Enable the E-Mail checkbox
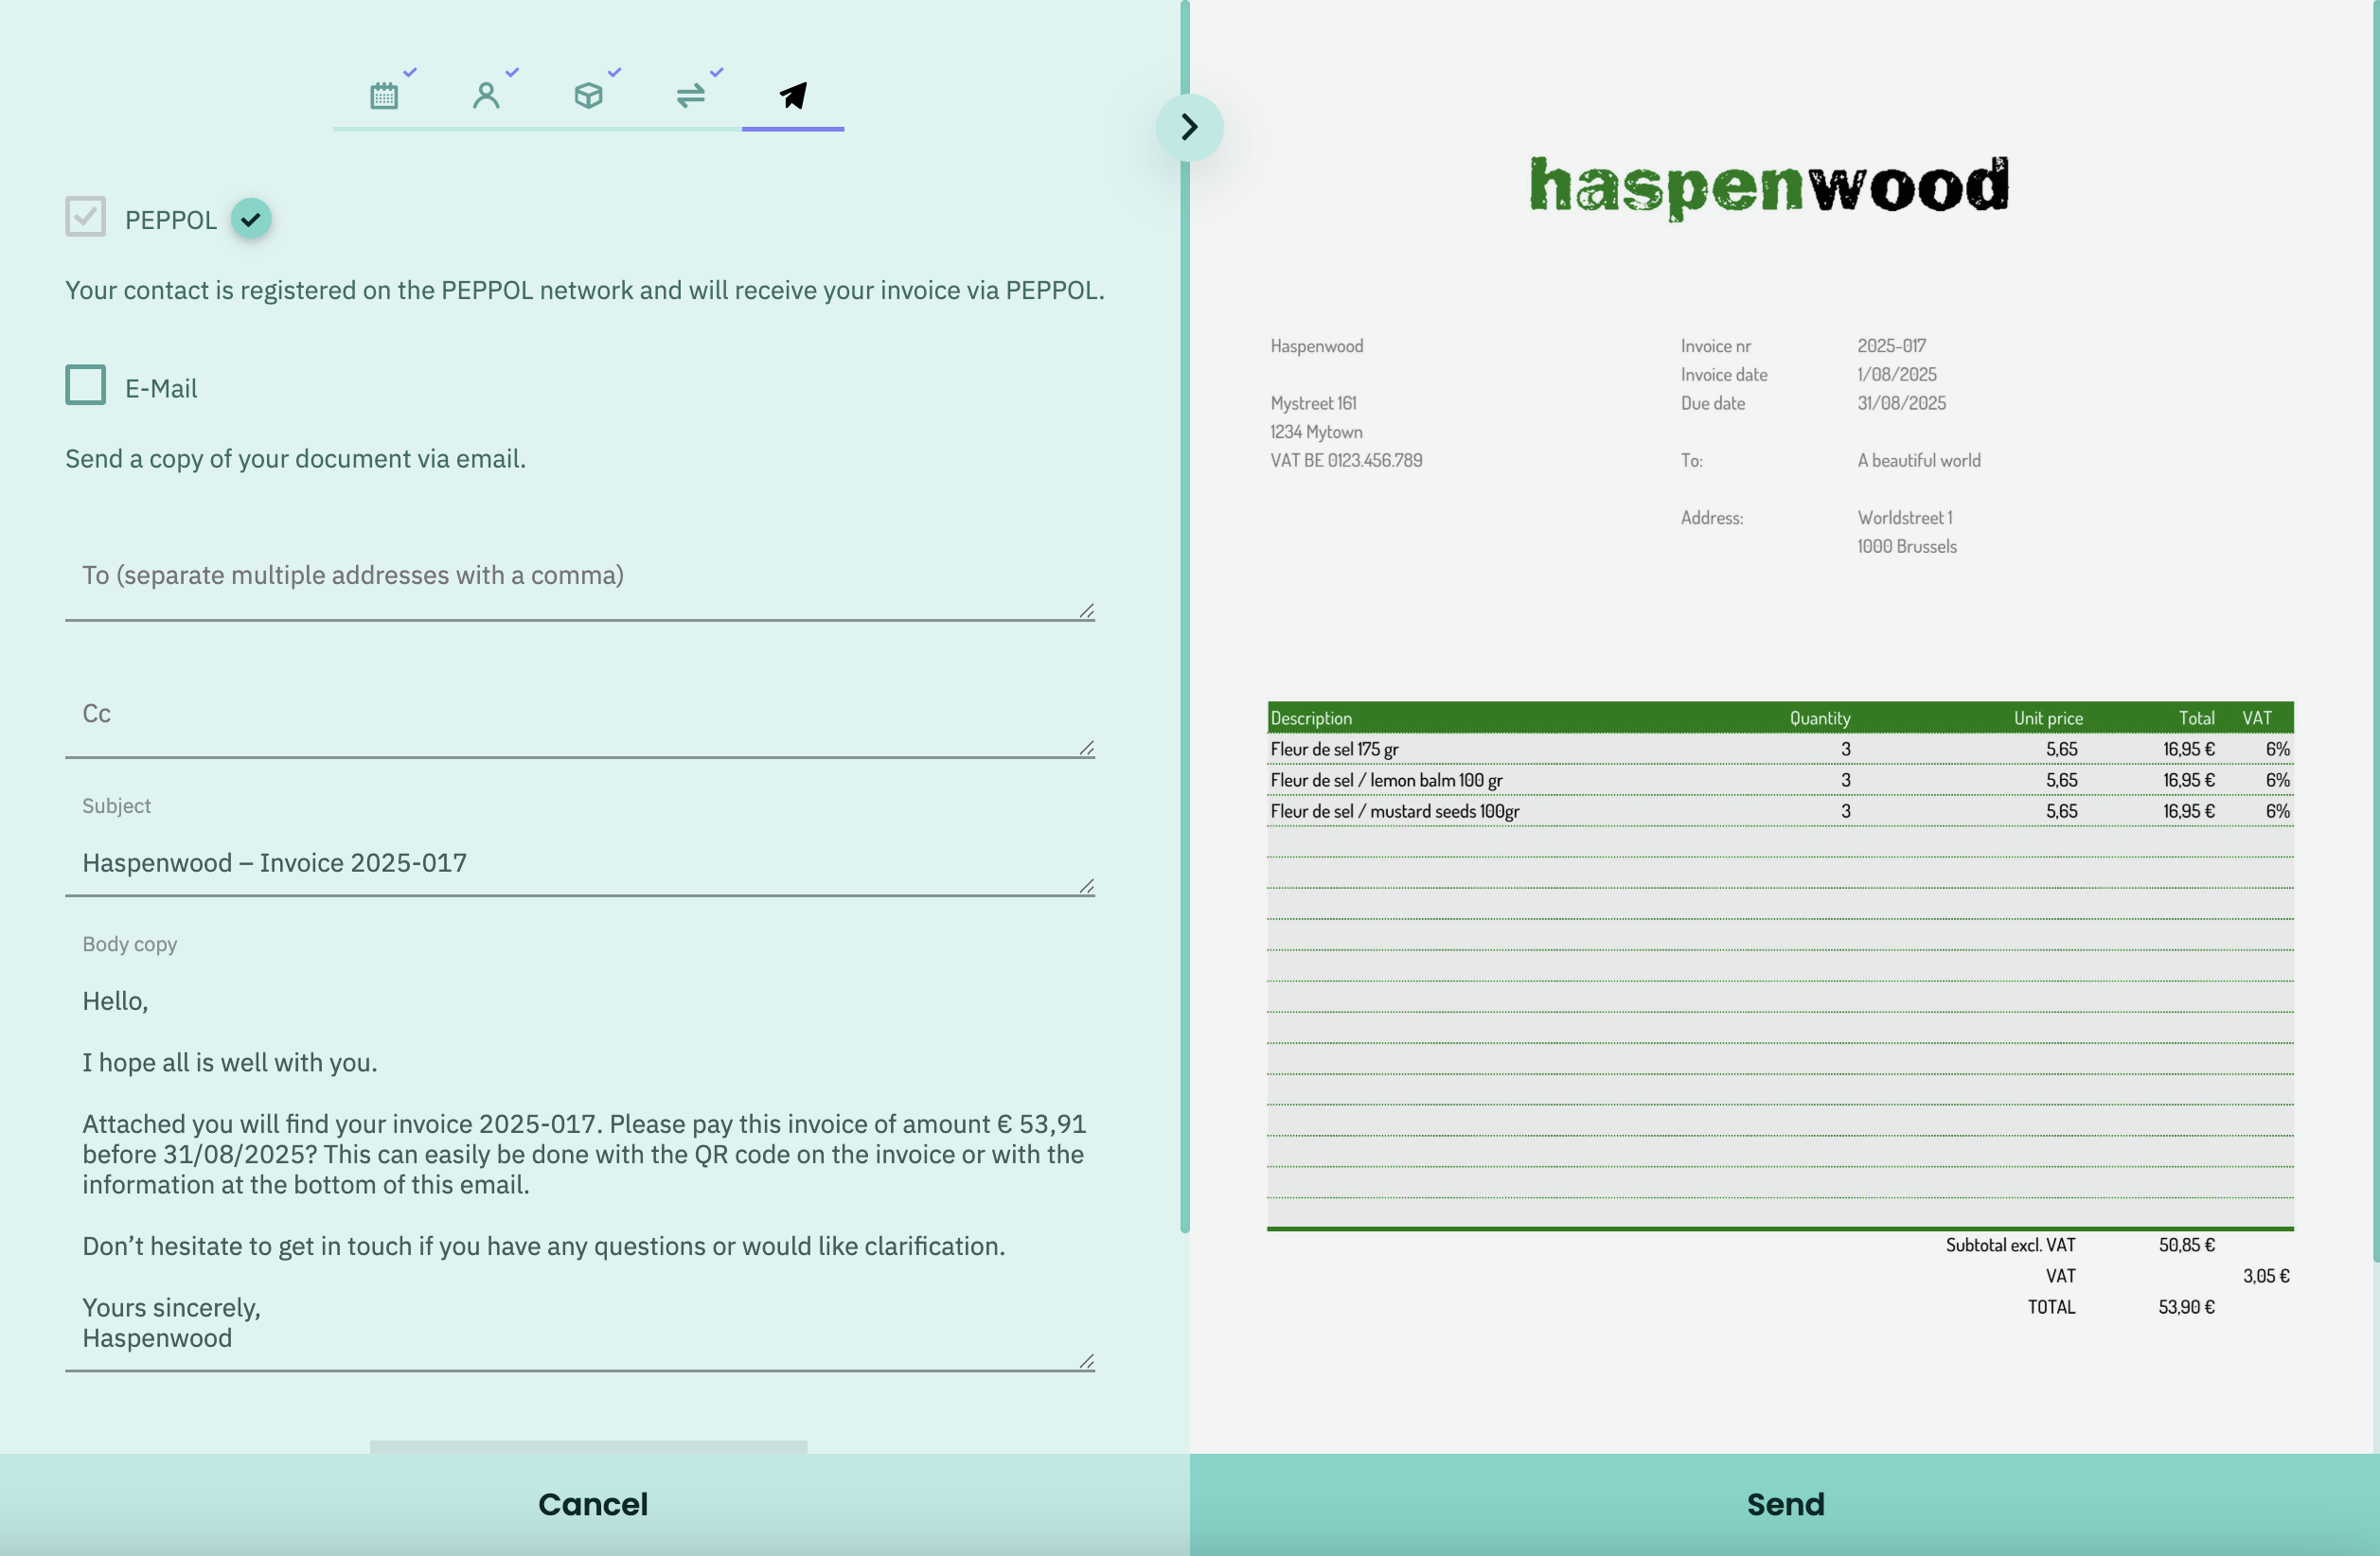 pos(85,385)
